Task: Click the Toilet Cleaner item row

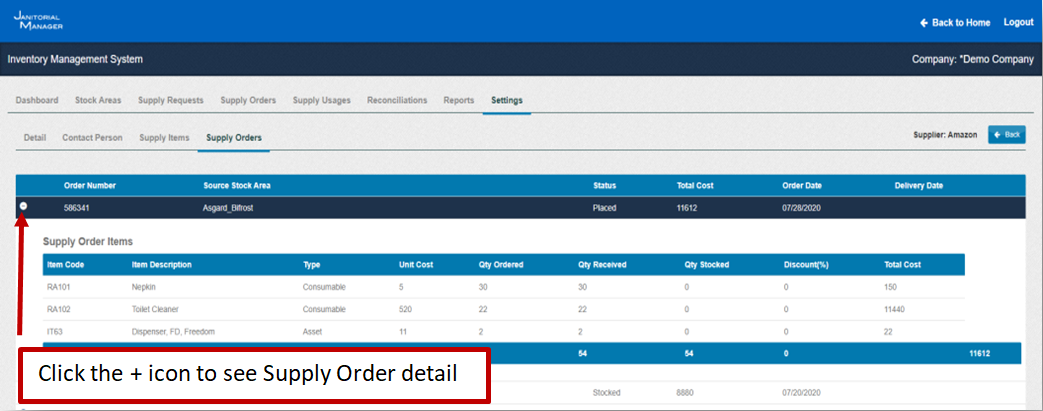Action: (x=156, y=309)
